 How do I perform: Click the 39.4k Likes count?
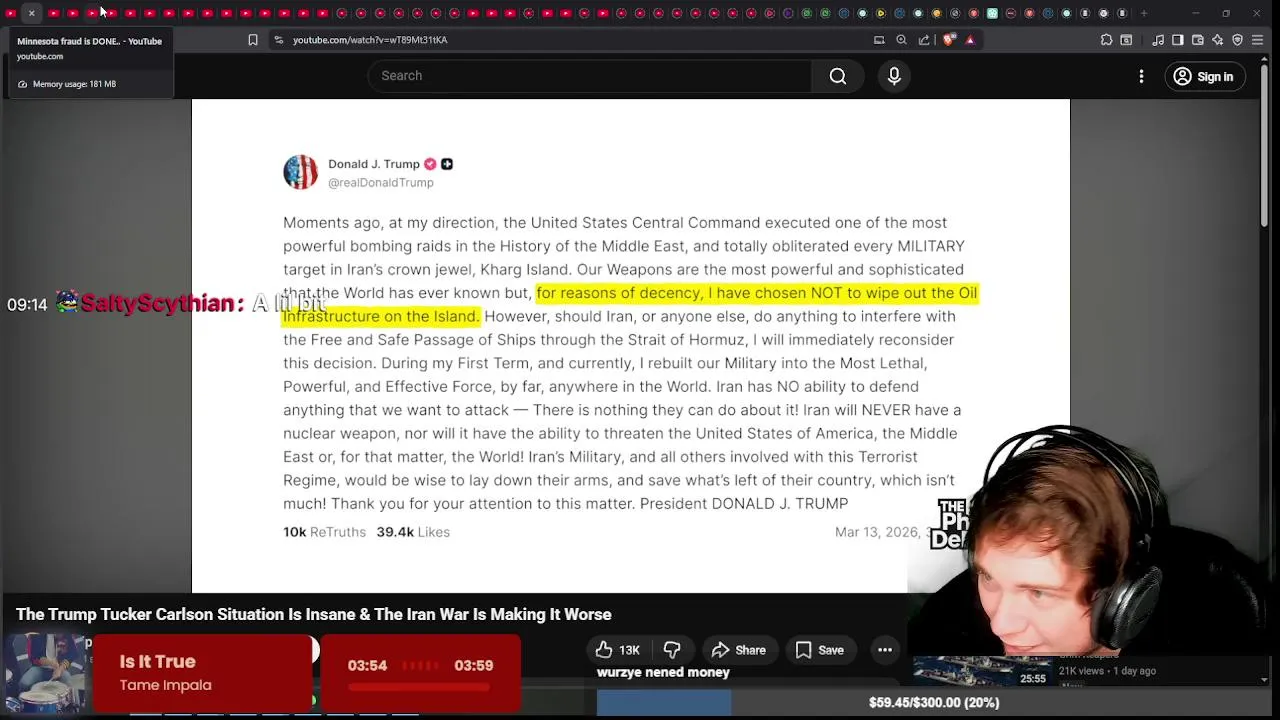tap(413, 532)
